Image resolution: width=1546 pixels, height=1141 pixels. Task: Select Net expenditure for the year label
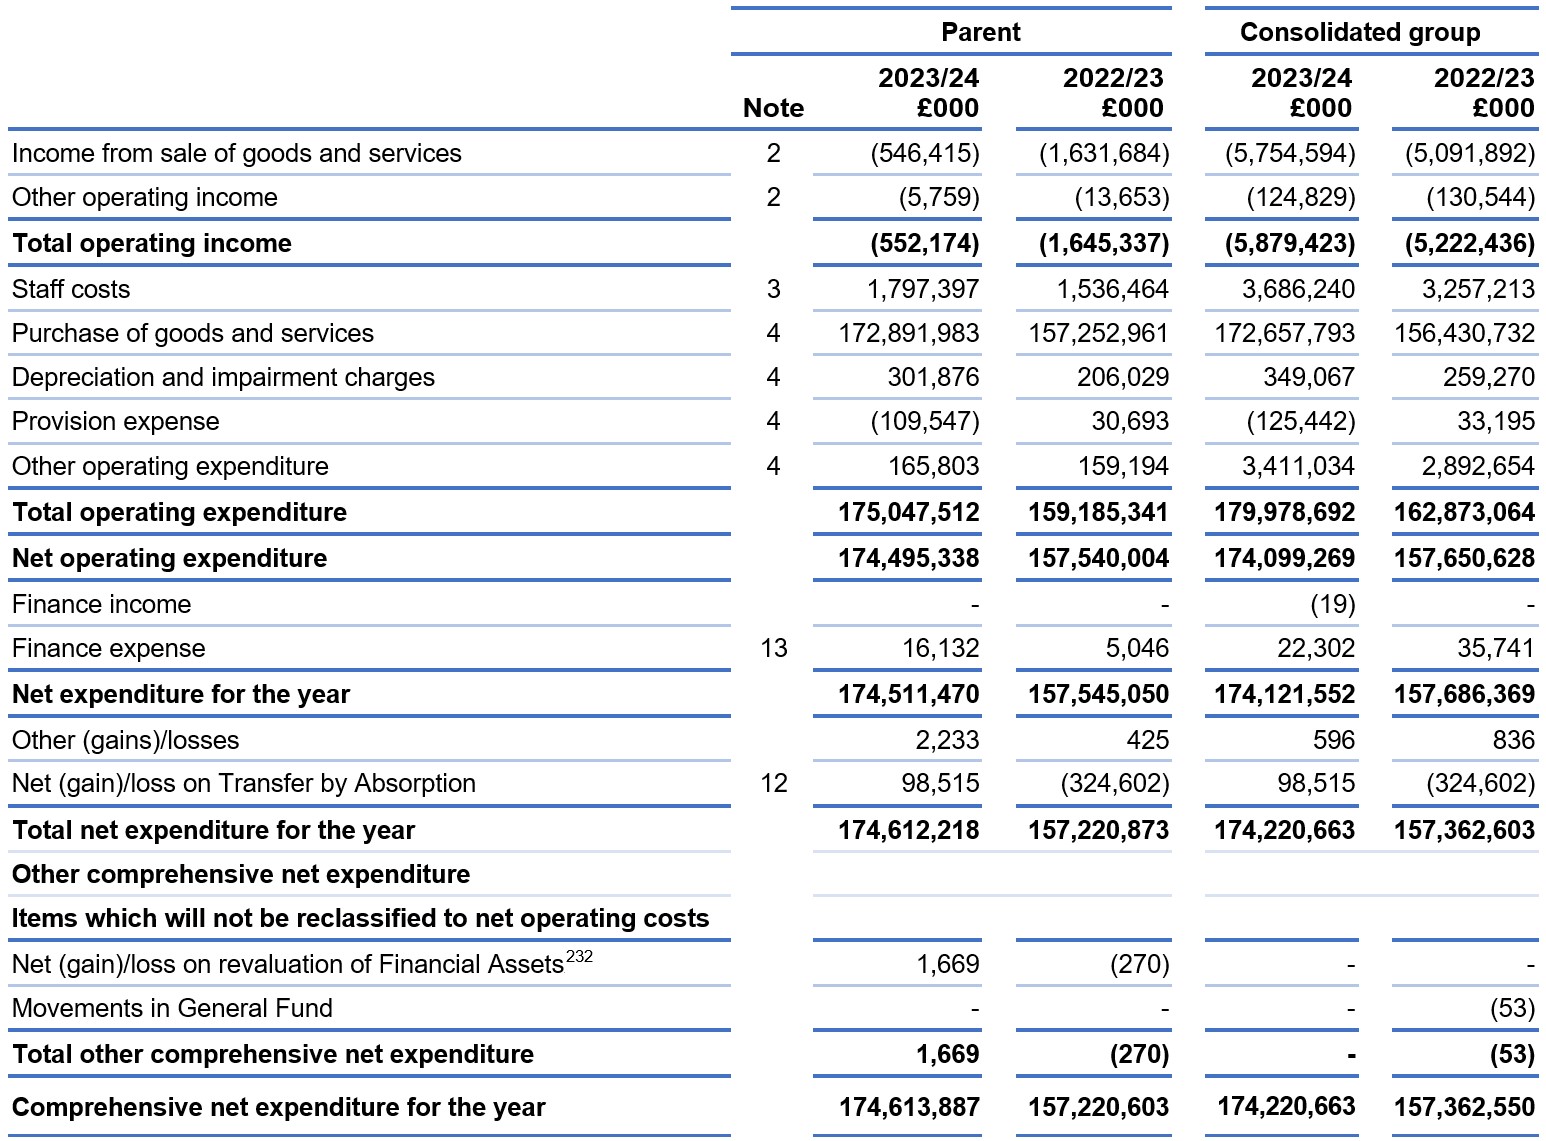pyautogui.click(x=181, y=694)
